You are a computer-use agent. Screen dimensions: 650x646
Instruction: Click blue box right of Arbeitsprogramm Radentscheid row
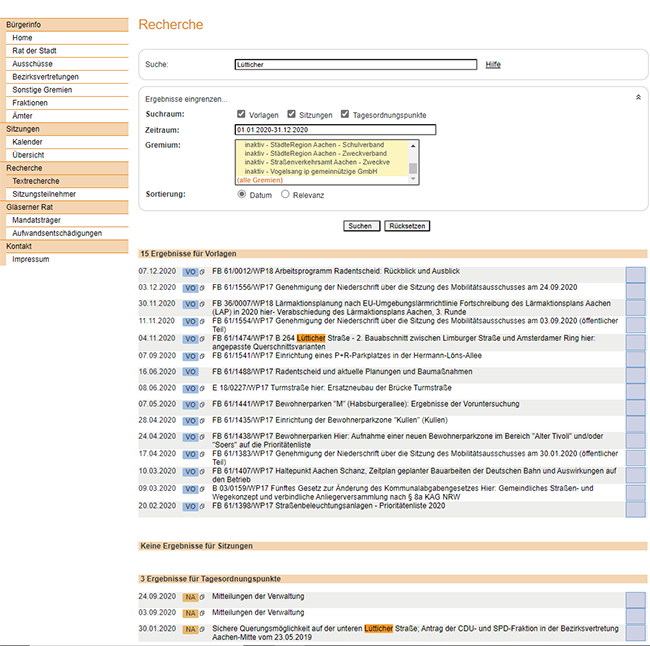pos(635,273)
